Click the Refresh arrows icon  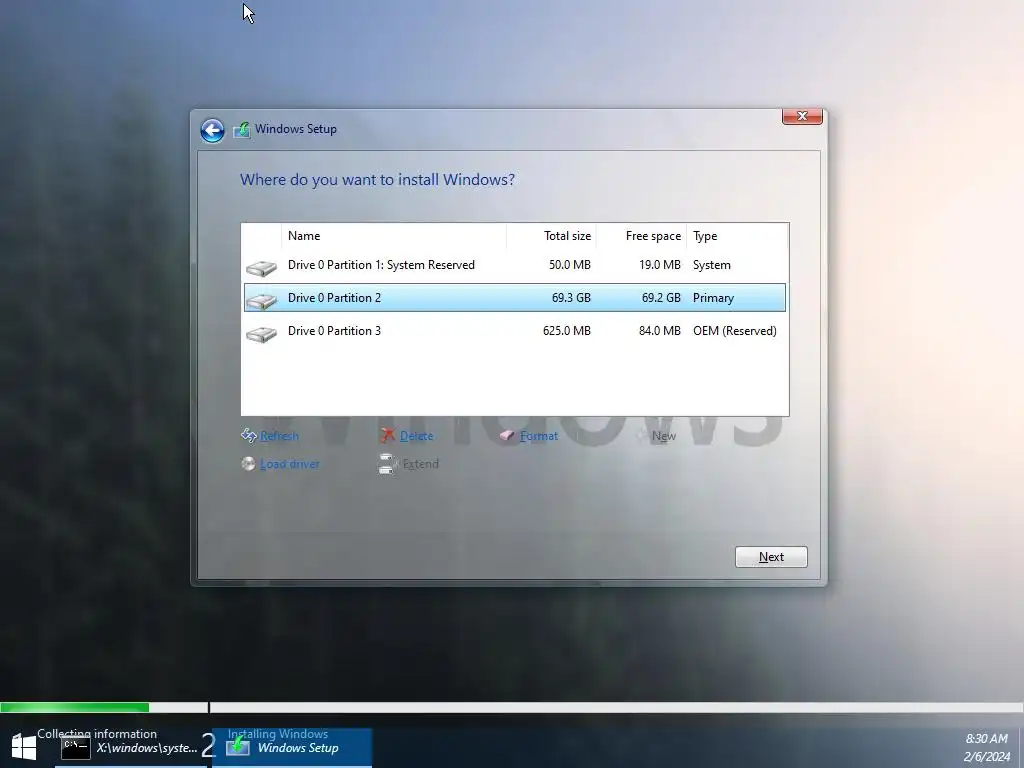coord(249,435)
